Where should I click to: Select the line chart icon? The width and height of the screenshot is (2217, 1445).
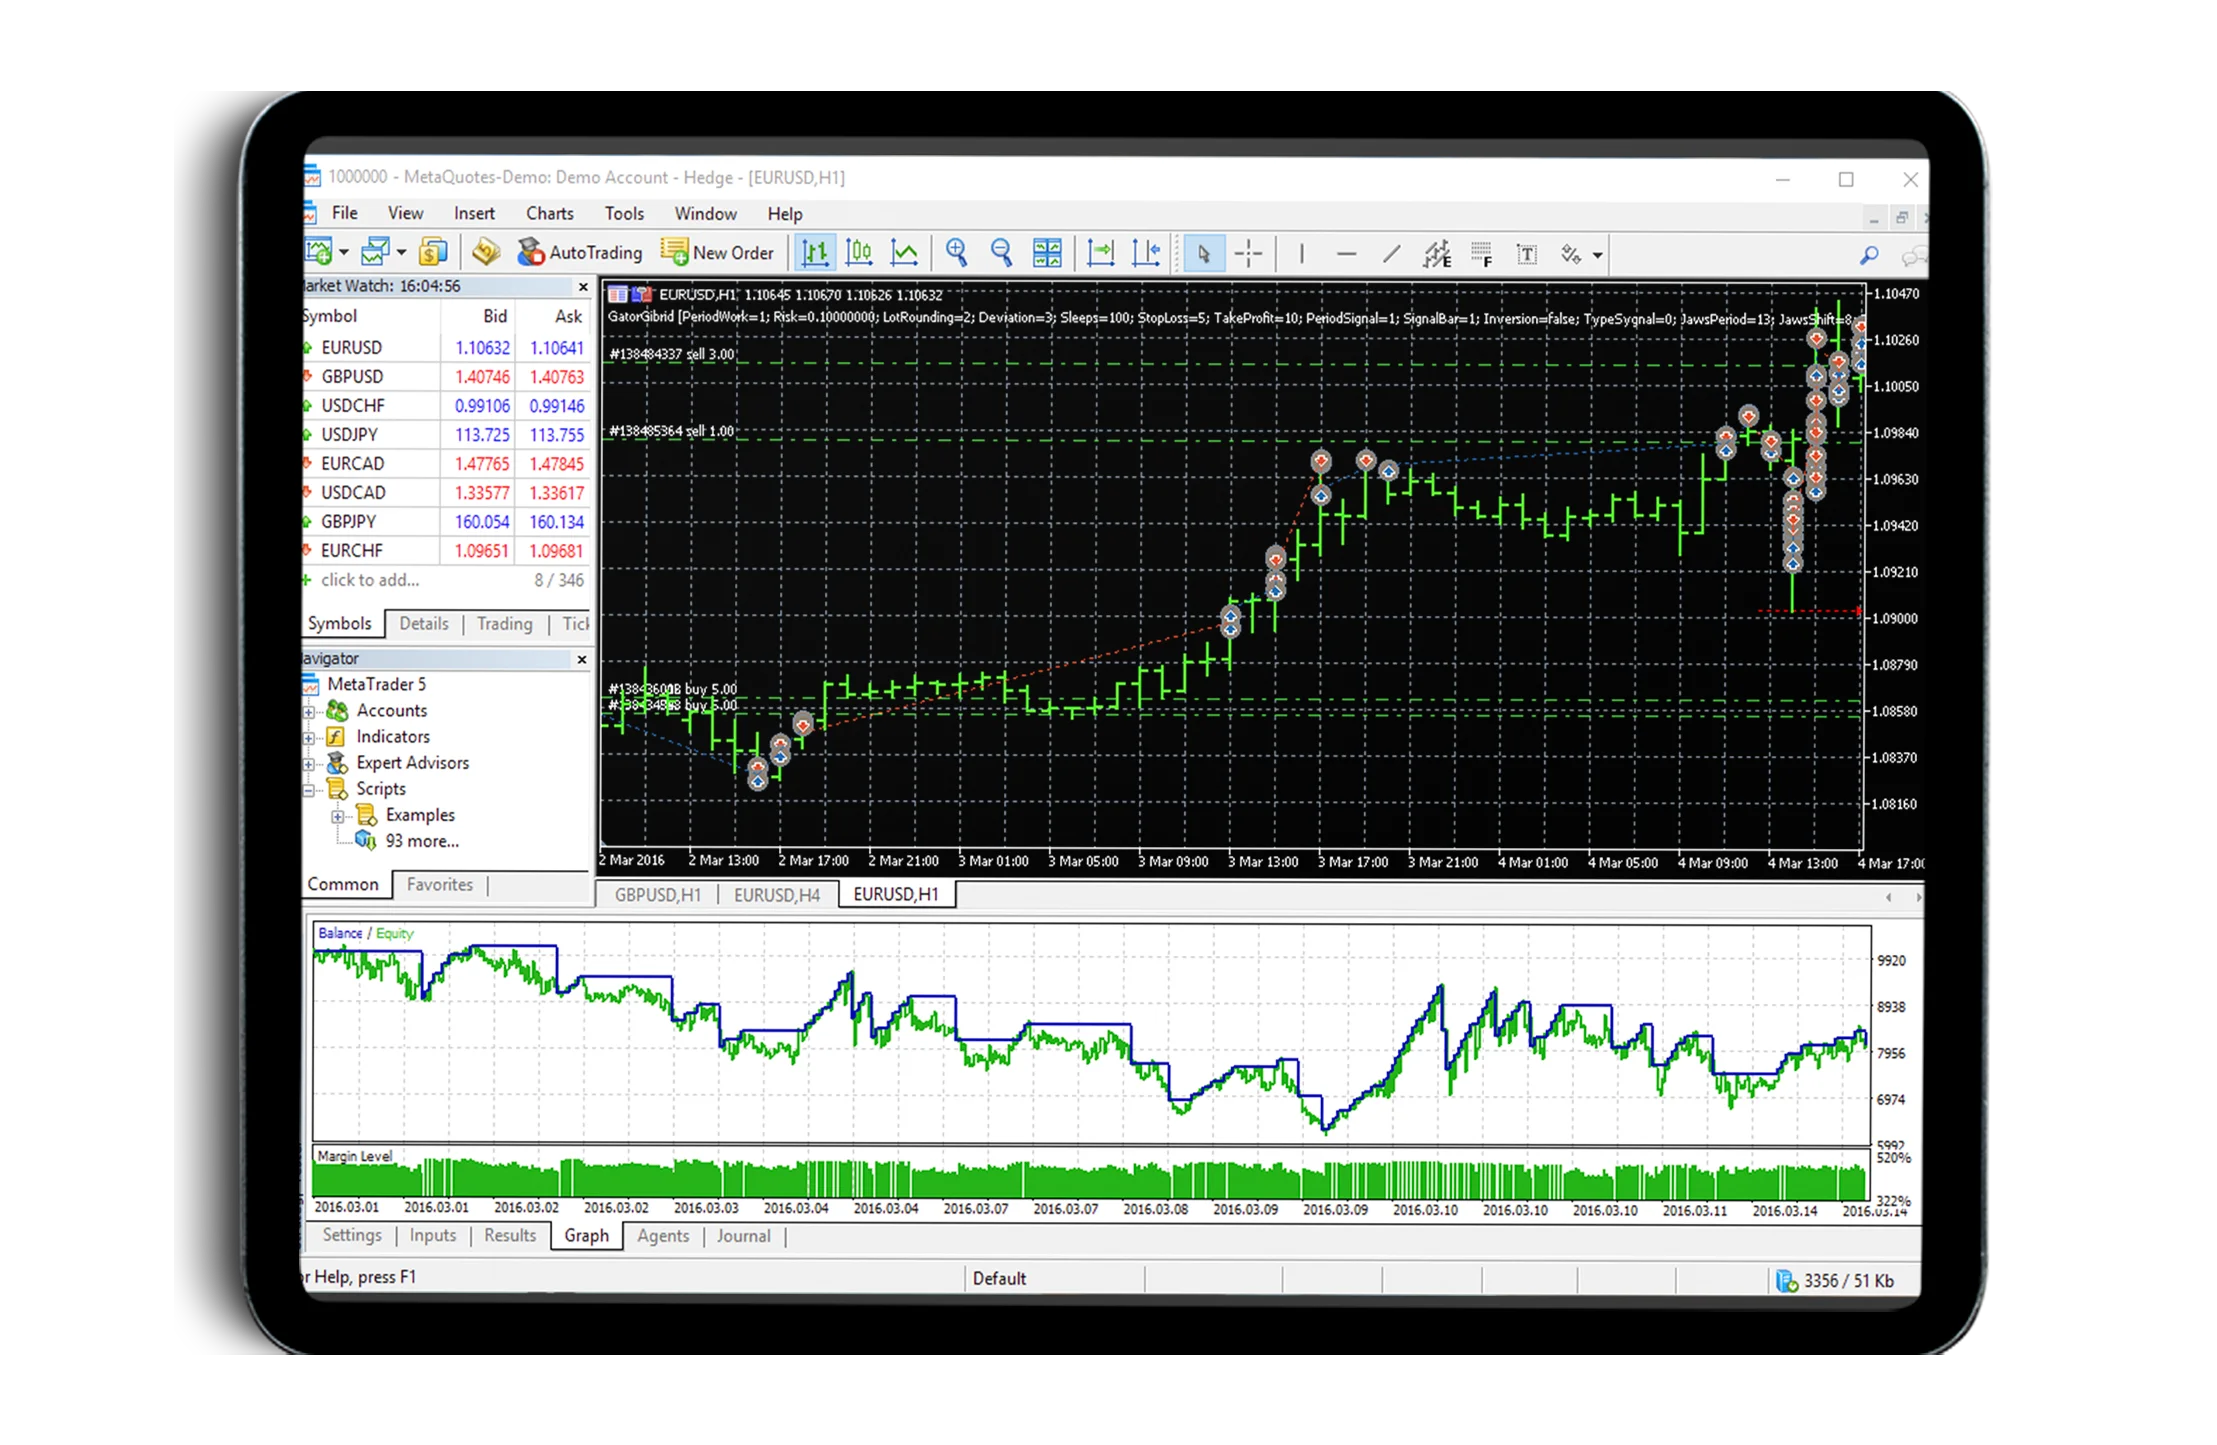[x=904, y=253]
